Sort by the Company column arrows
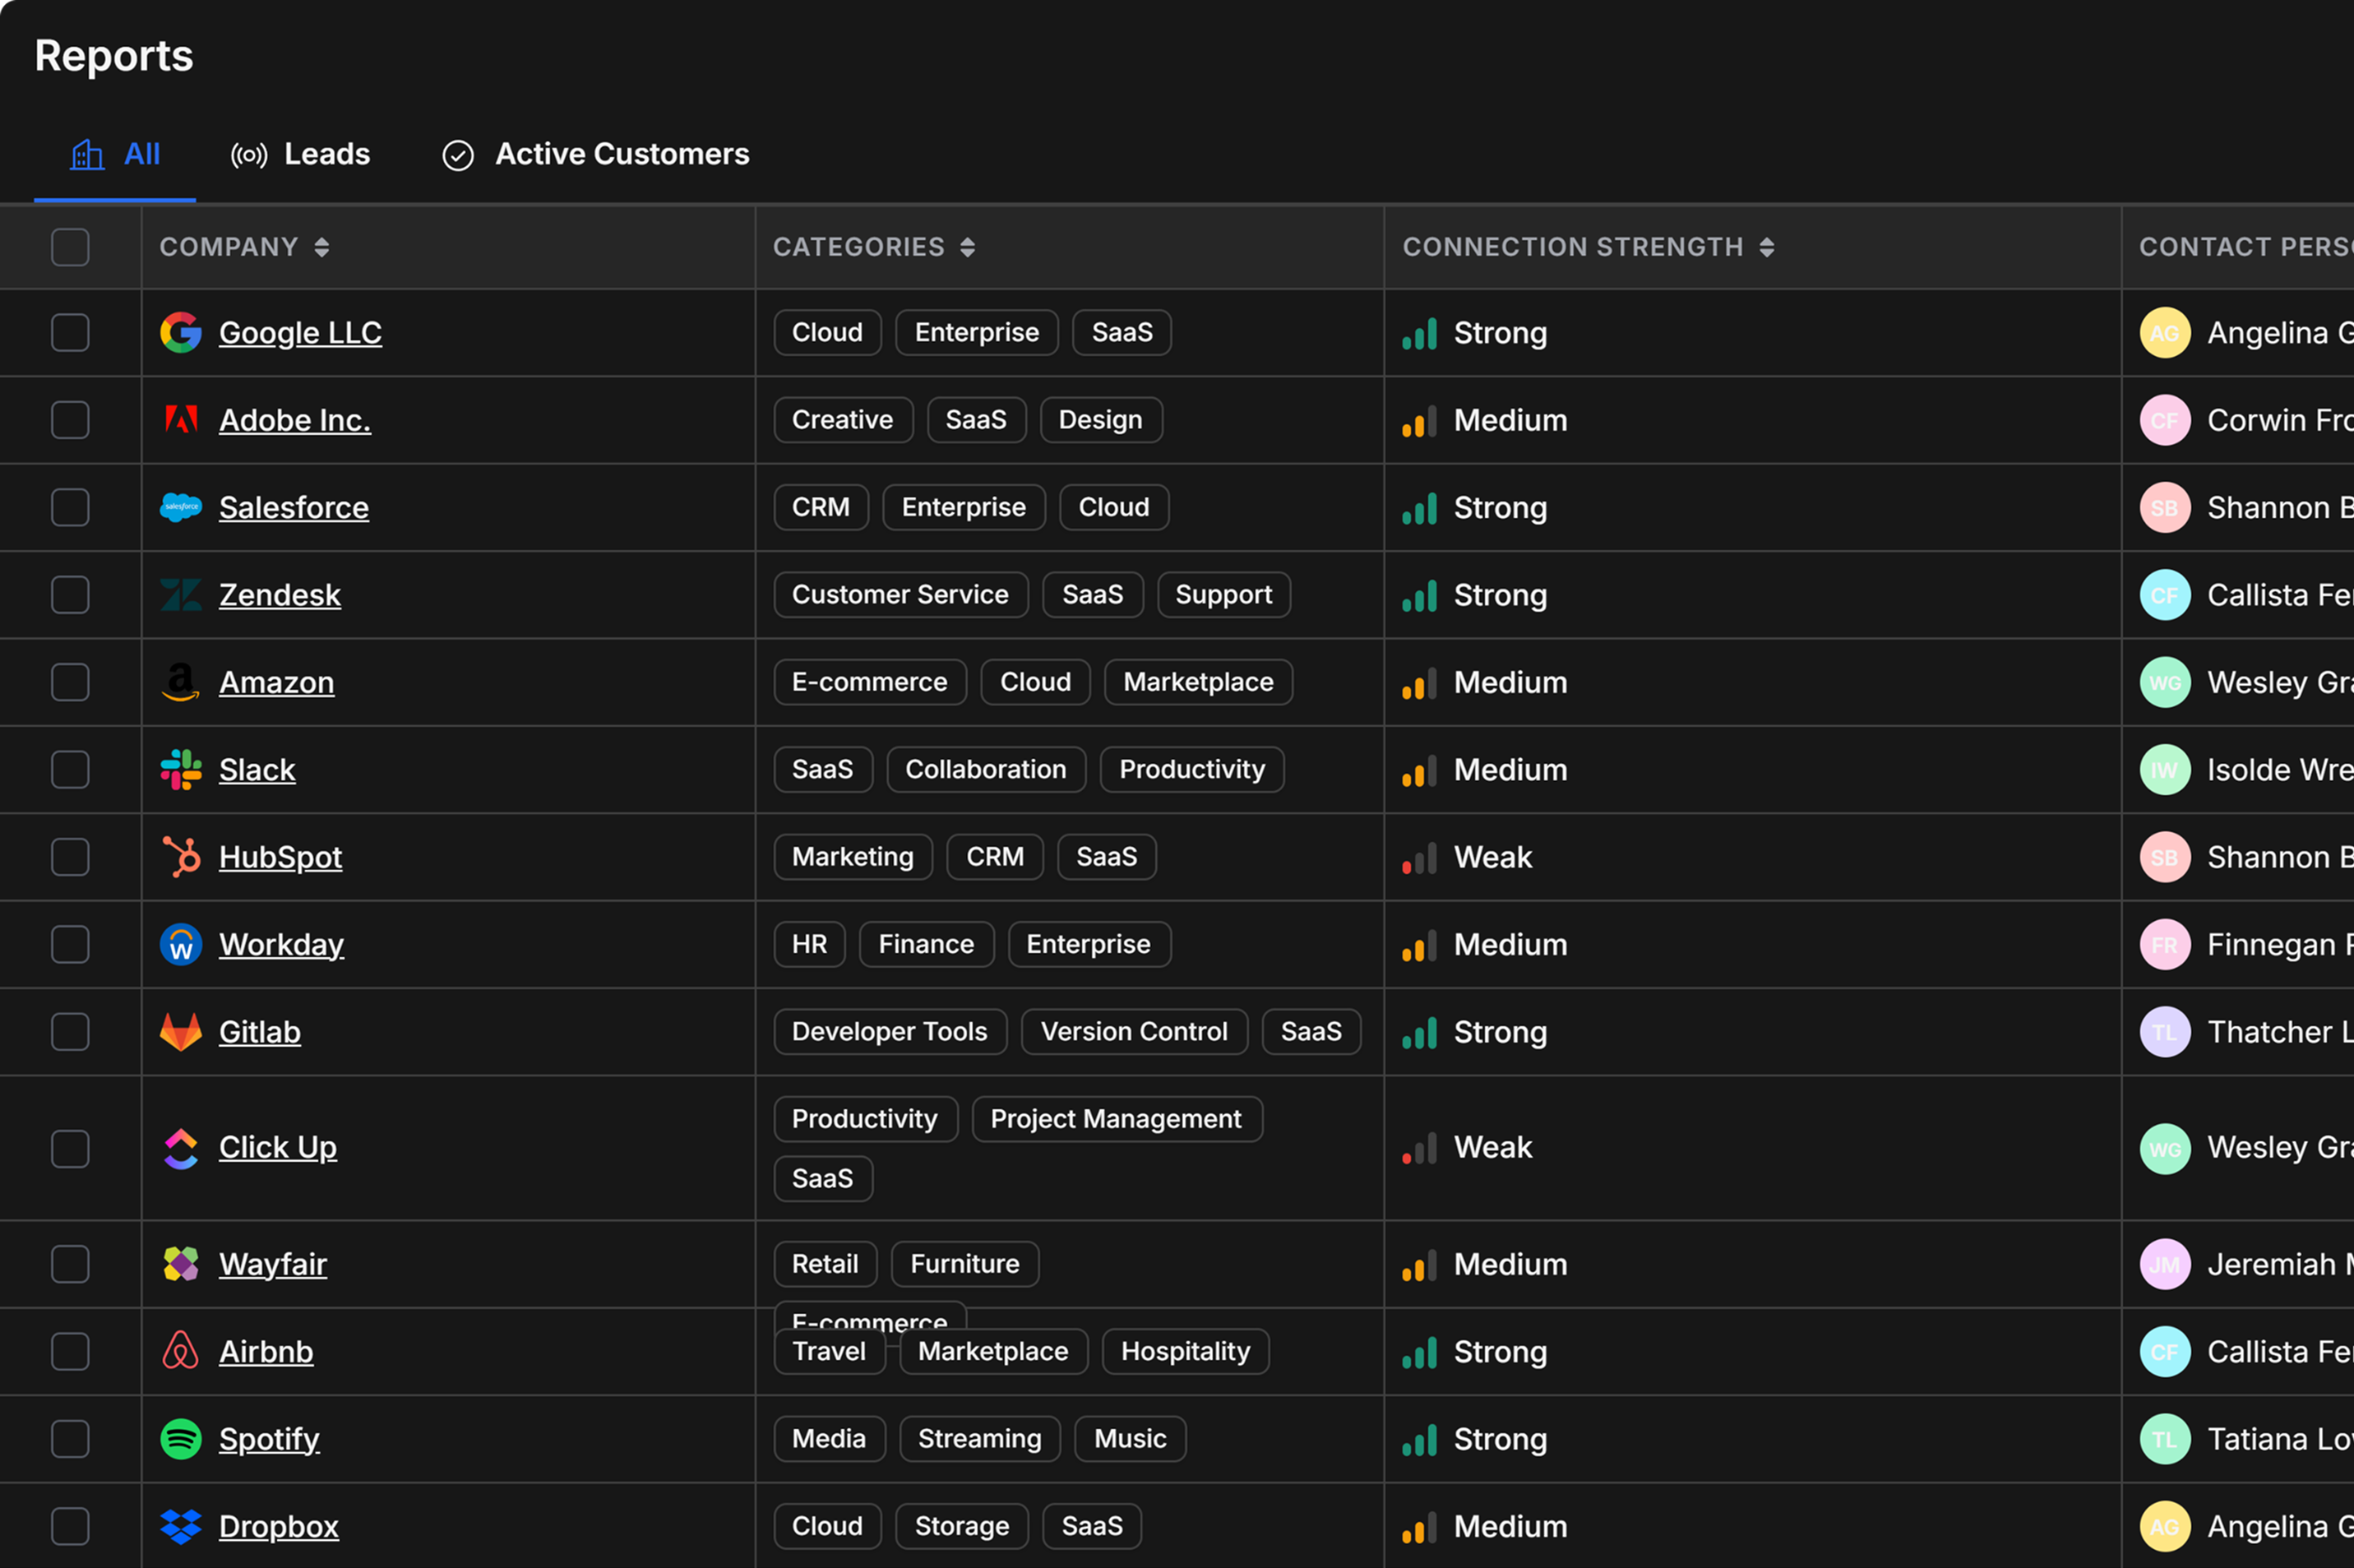Image resolution: width=2354 pixels, height=1568 pixels. point(322,247)
